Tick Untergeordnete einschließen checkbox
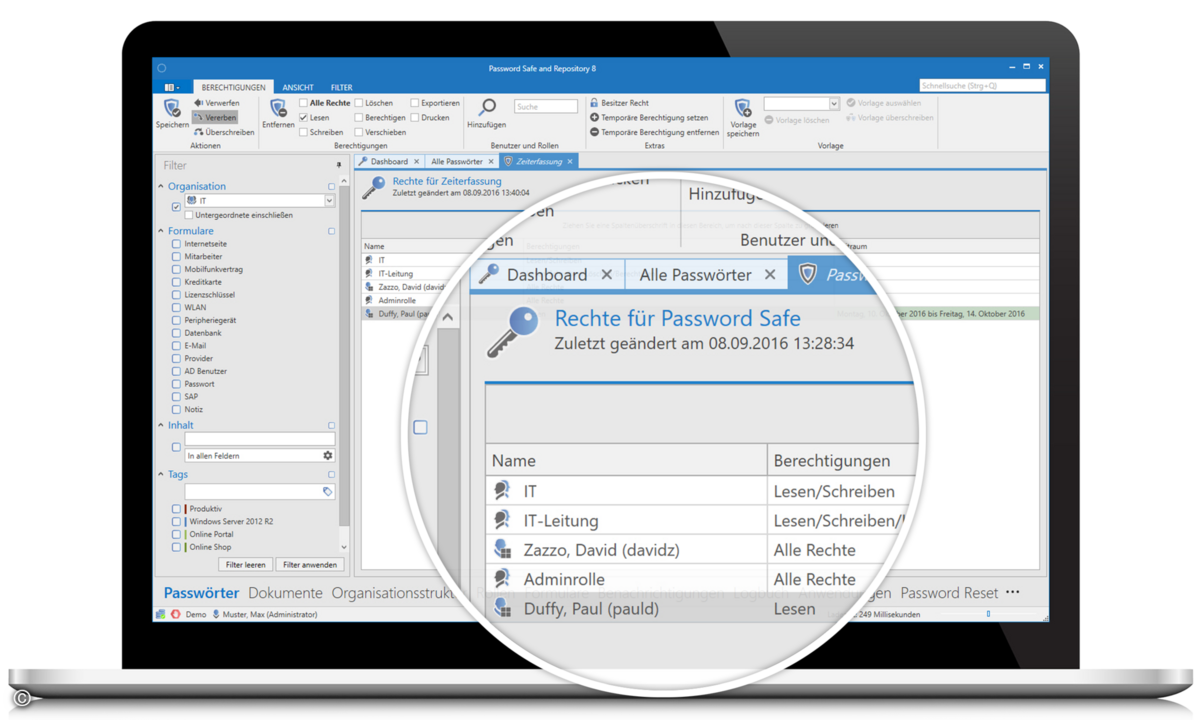This screenshot has height=720, width=1199. point(189,215)
